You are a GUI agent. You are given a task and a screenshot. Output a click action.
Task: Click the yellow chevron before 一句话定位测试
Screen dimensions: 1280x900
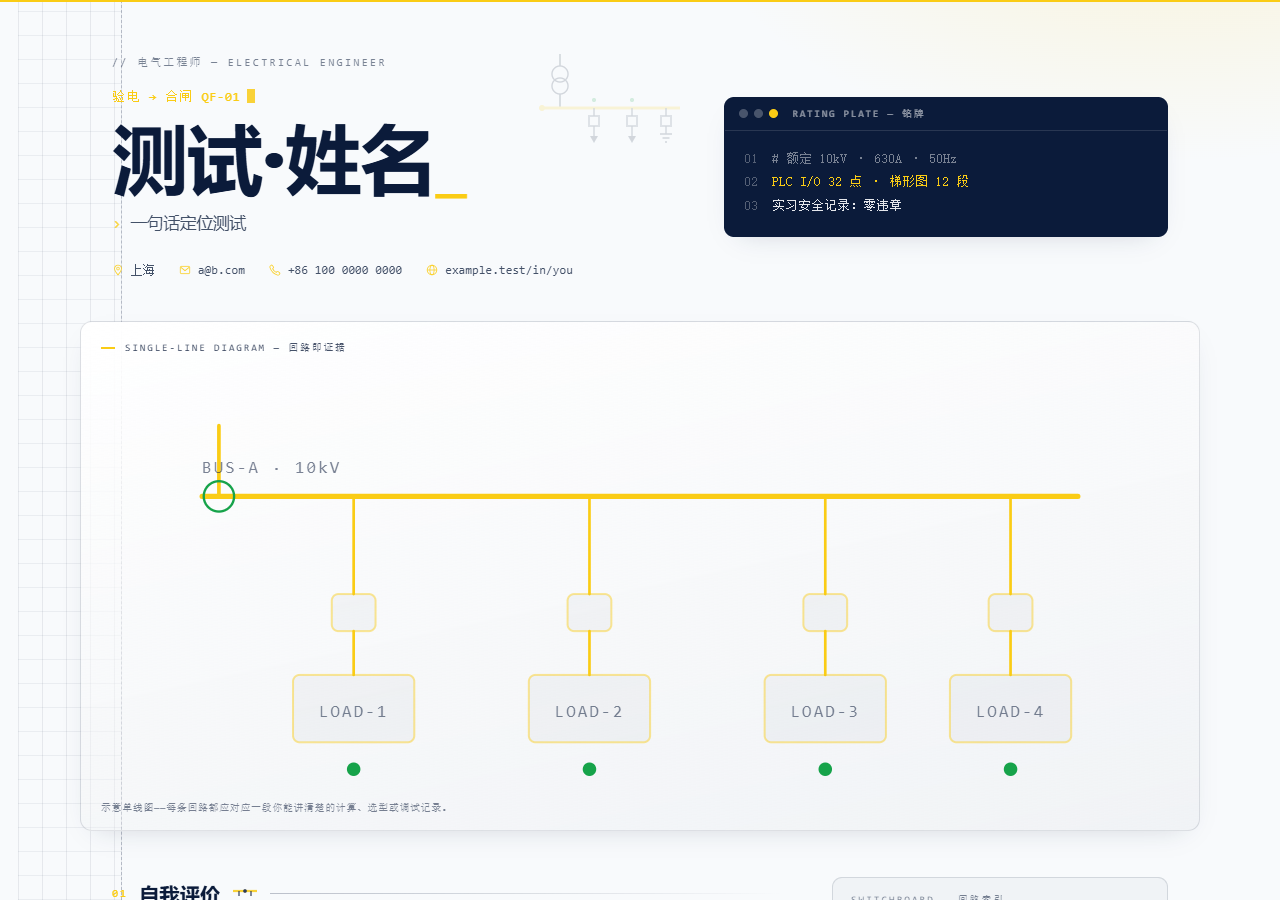click(117, 224)
